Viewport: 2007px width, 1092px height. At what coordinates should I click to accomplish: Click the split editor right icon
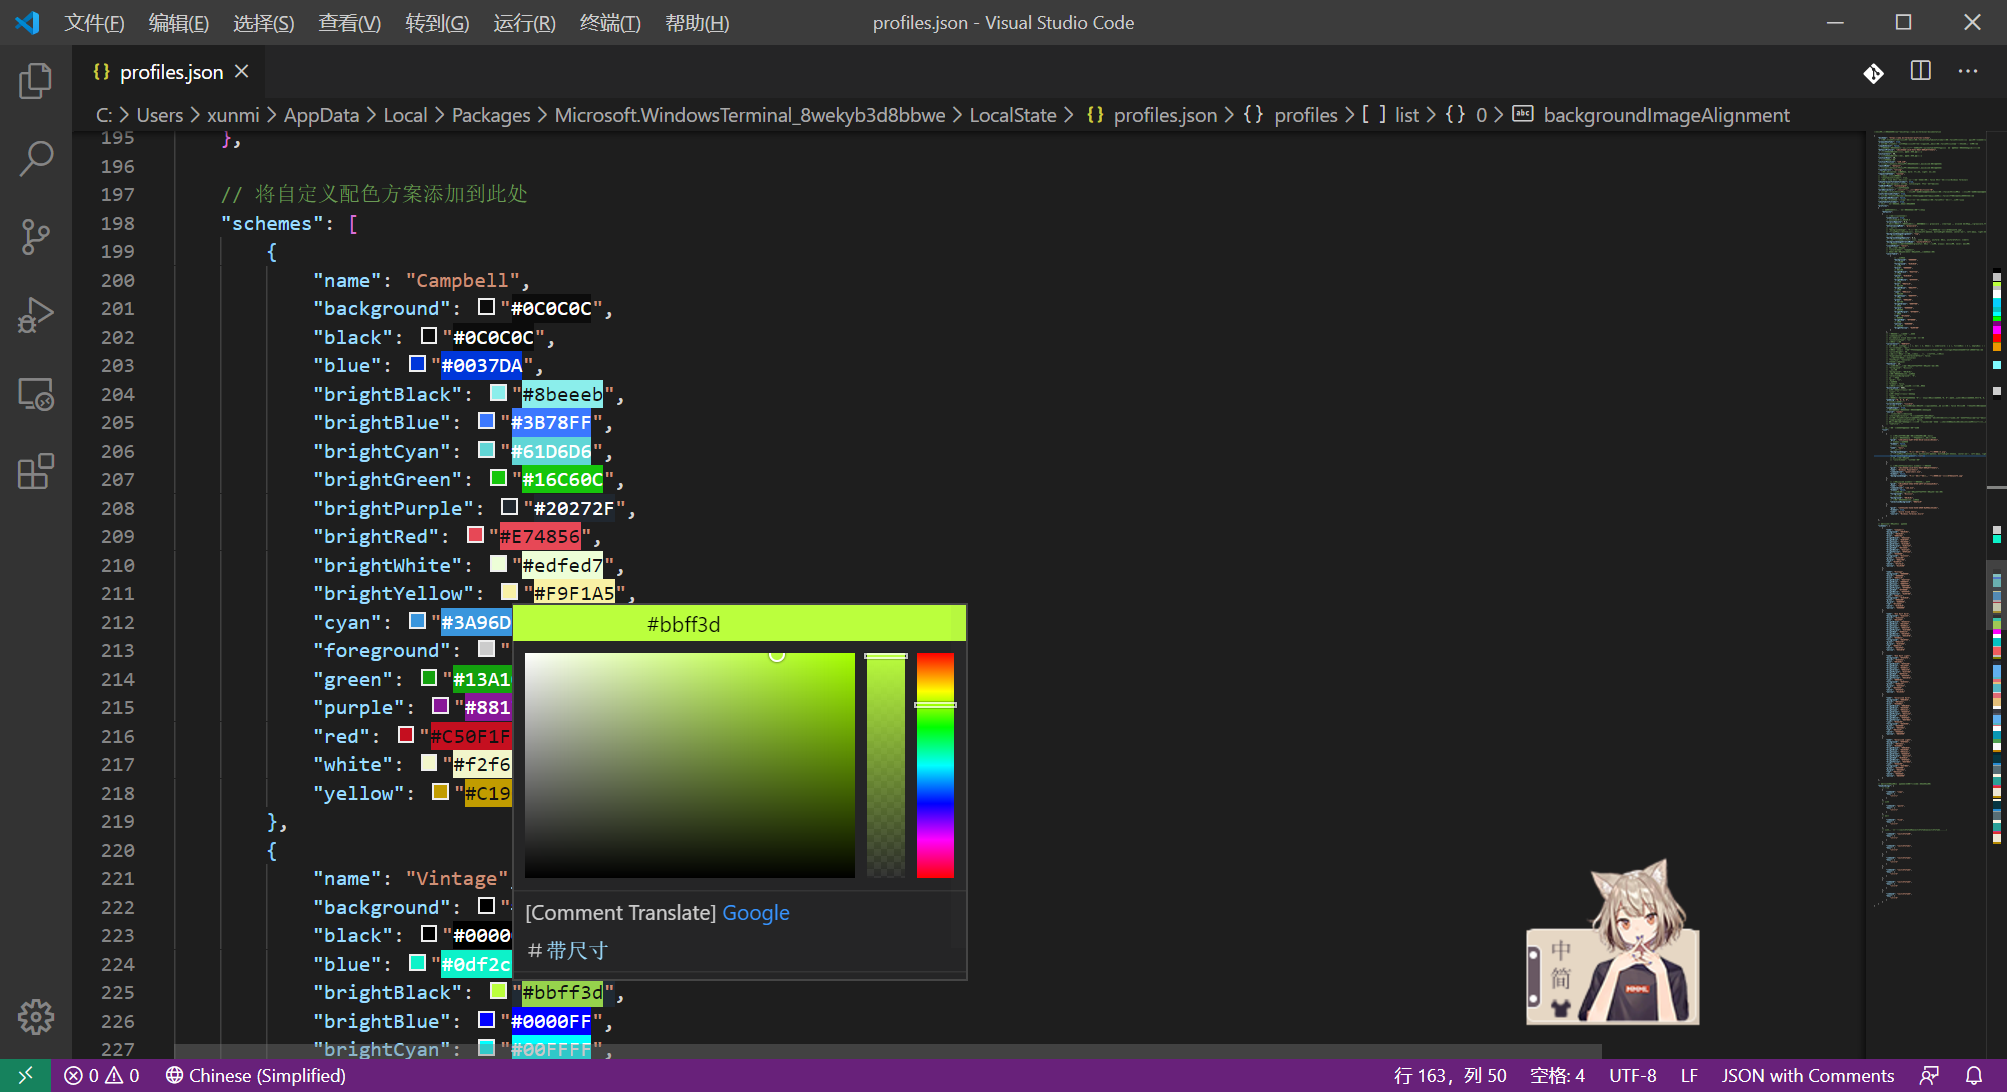1921,72
